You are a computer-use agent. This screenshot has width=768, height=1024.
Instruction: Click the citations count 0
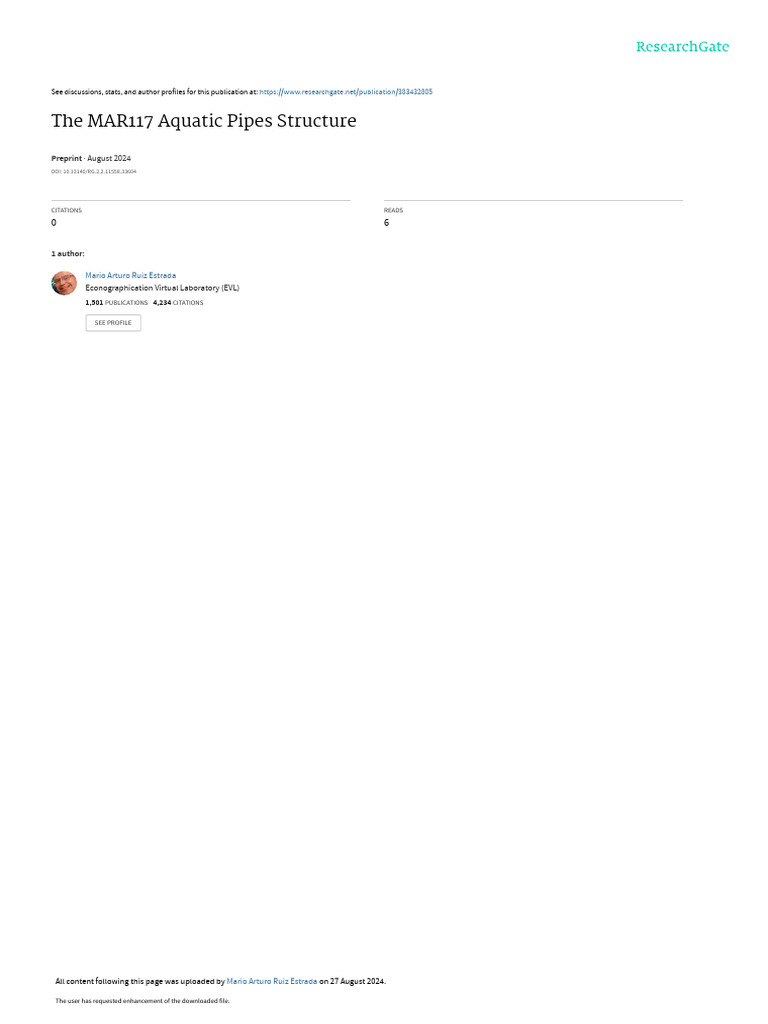tap(54, 223)
